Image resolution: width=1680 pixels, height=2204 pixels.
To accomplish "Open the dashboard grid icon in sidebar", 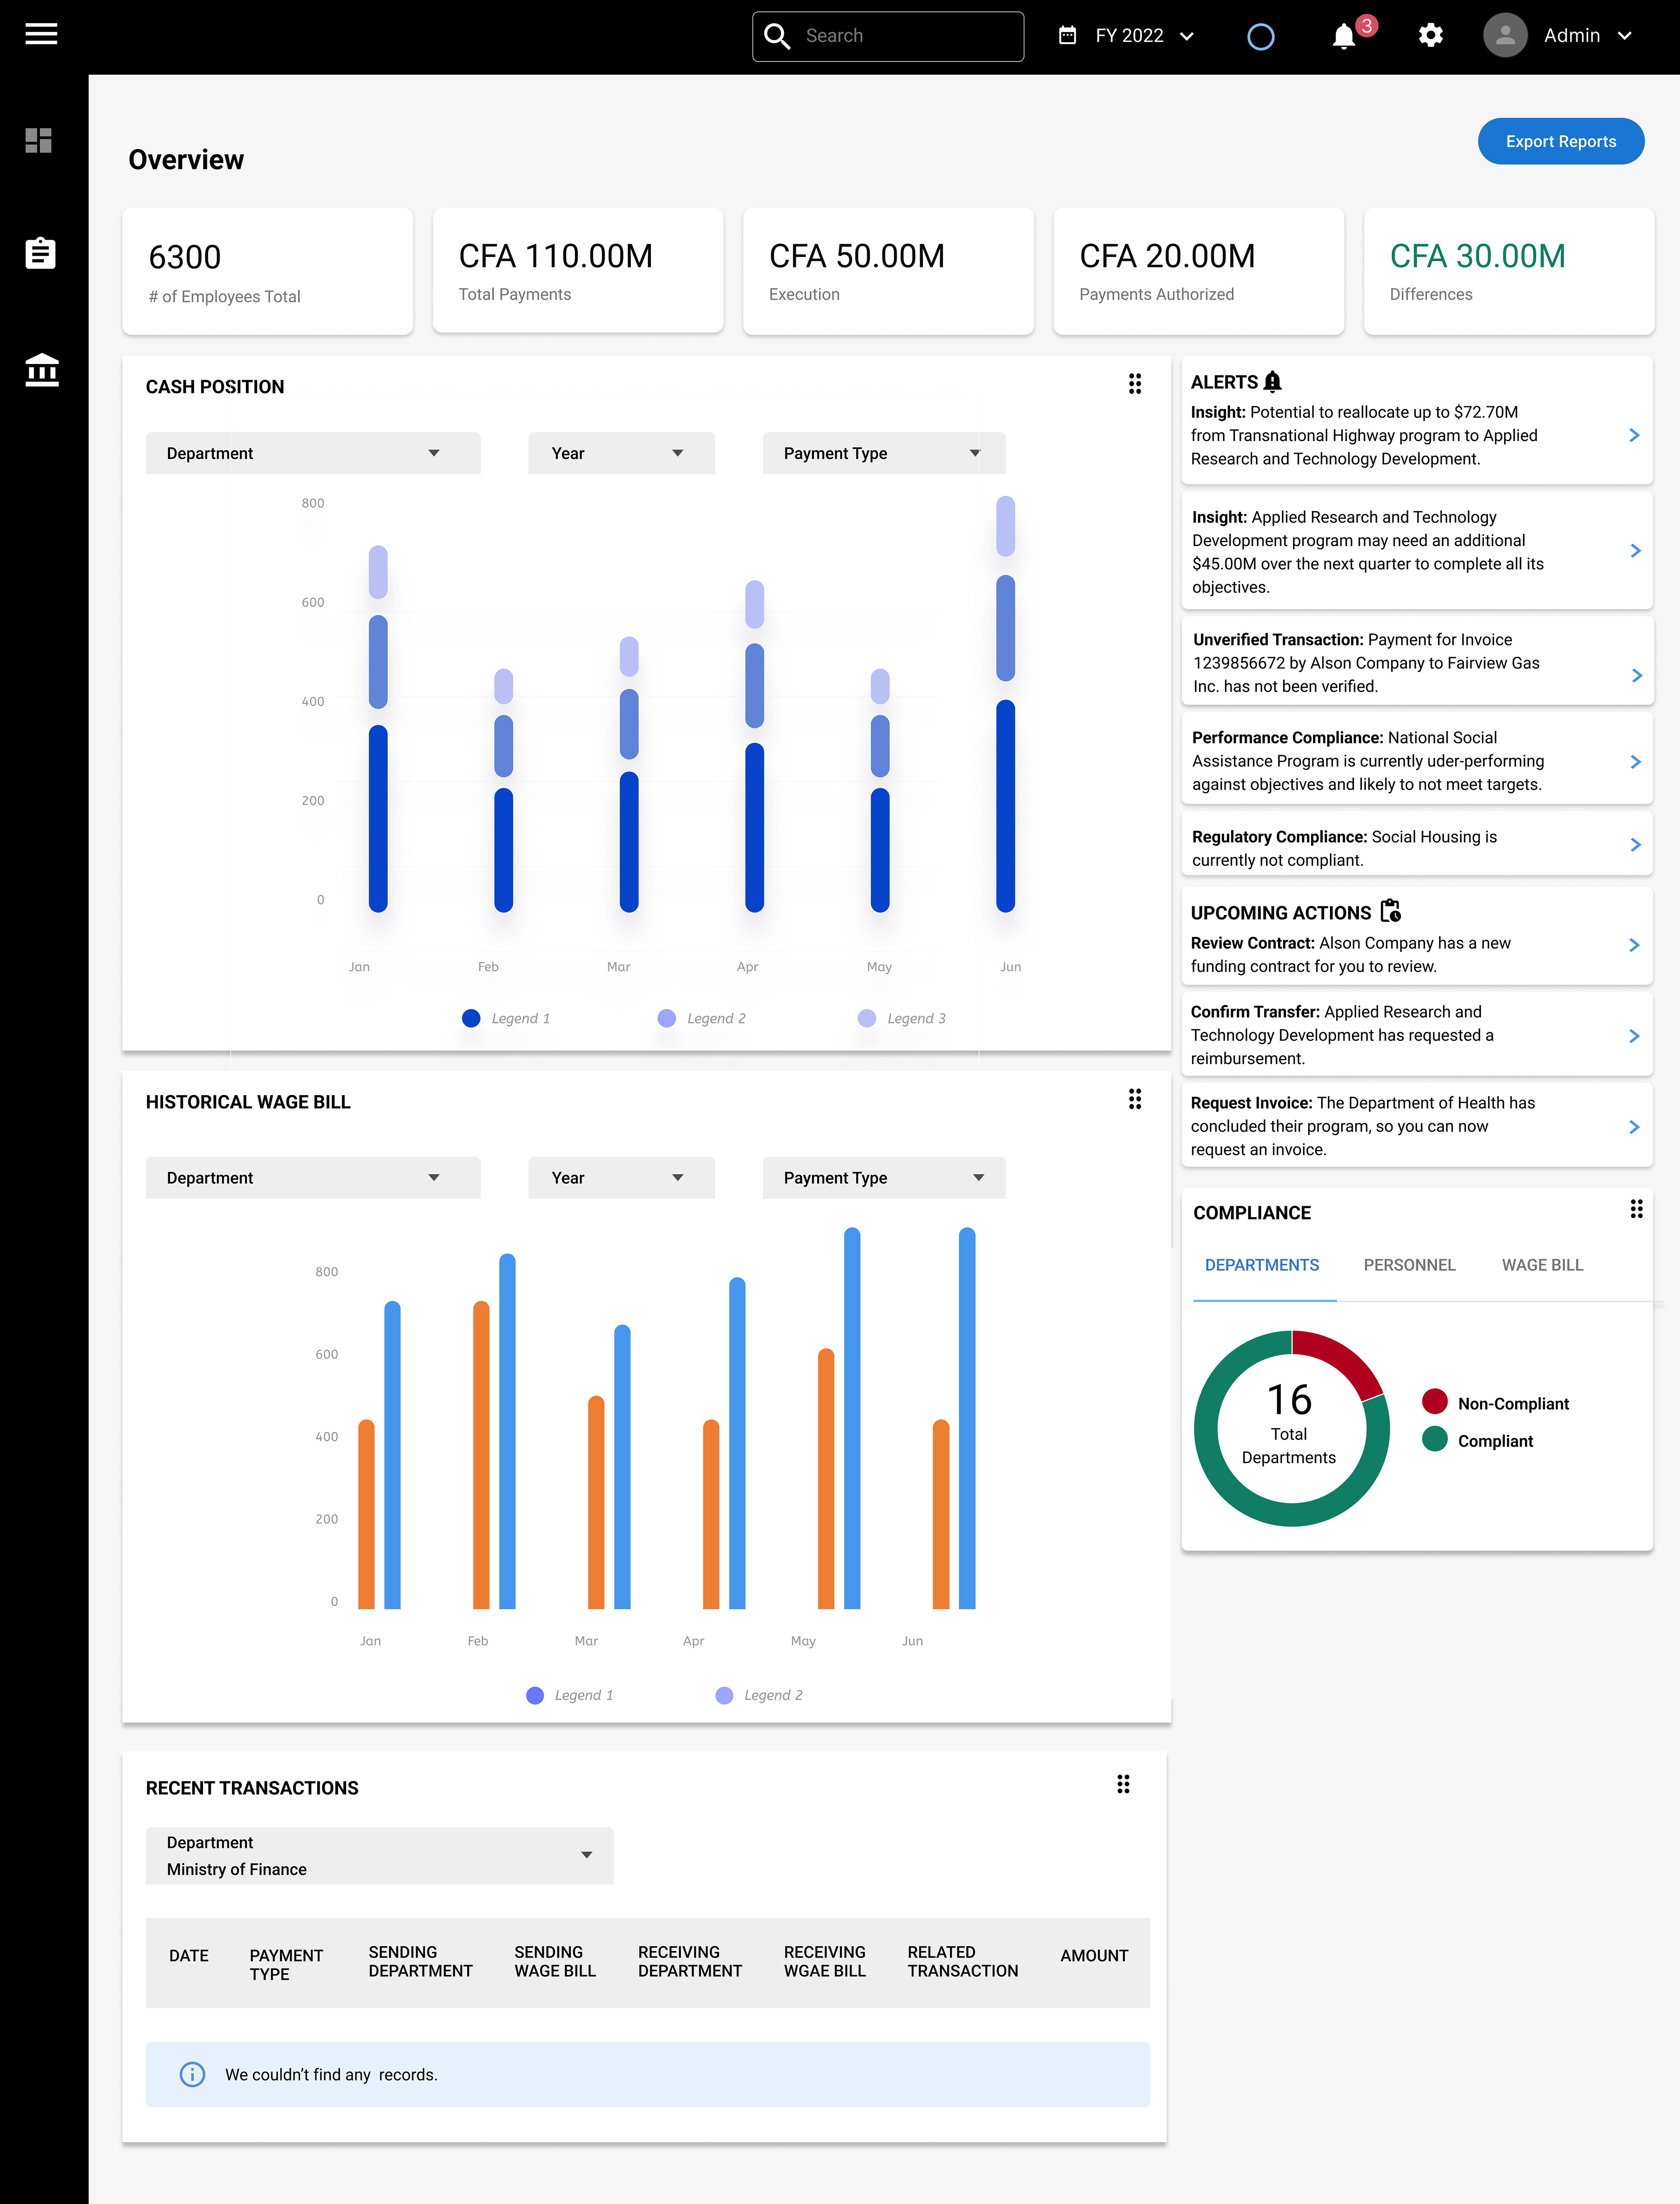I will (x=39, y=141).
